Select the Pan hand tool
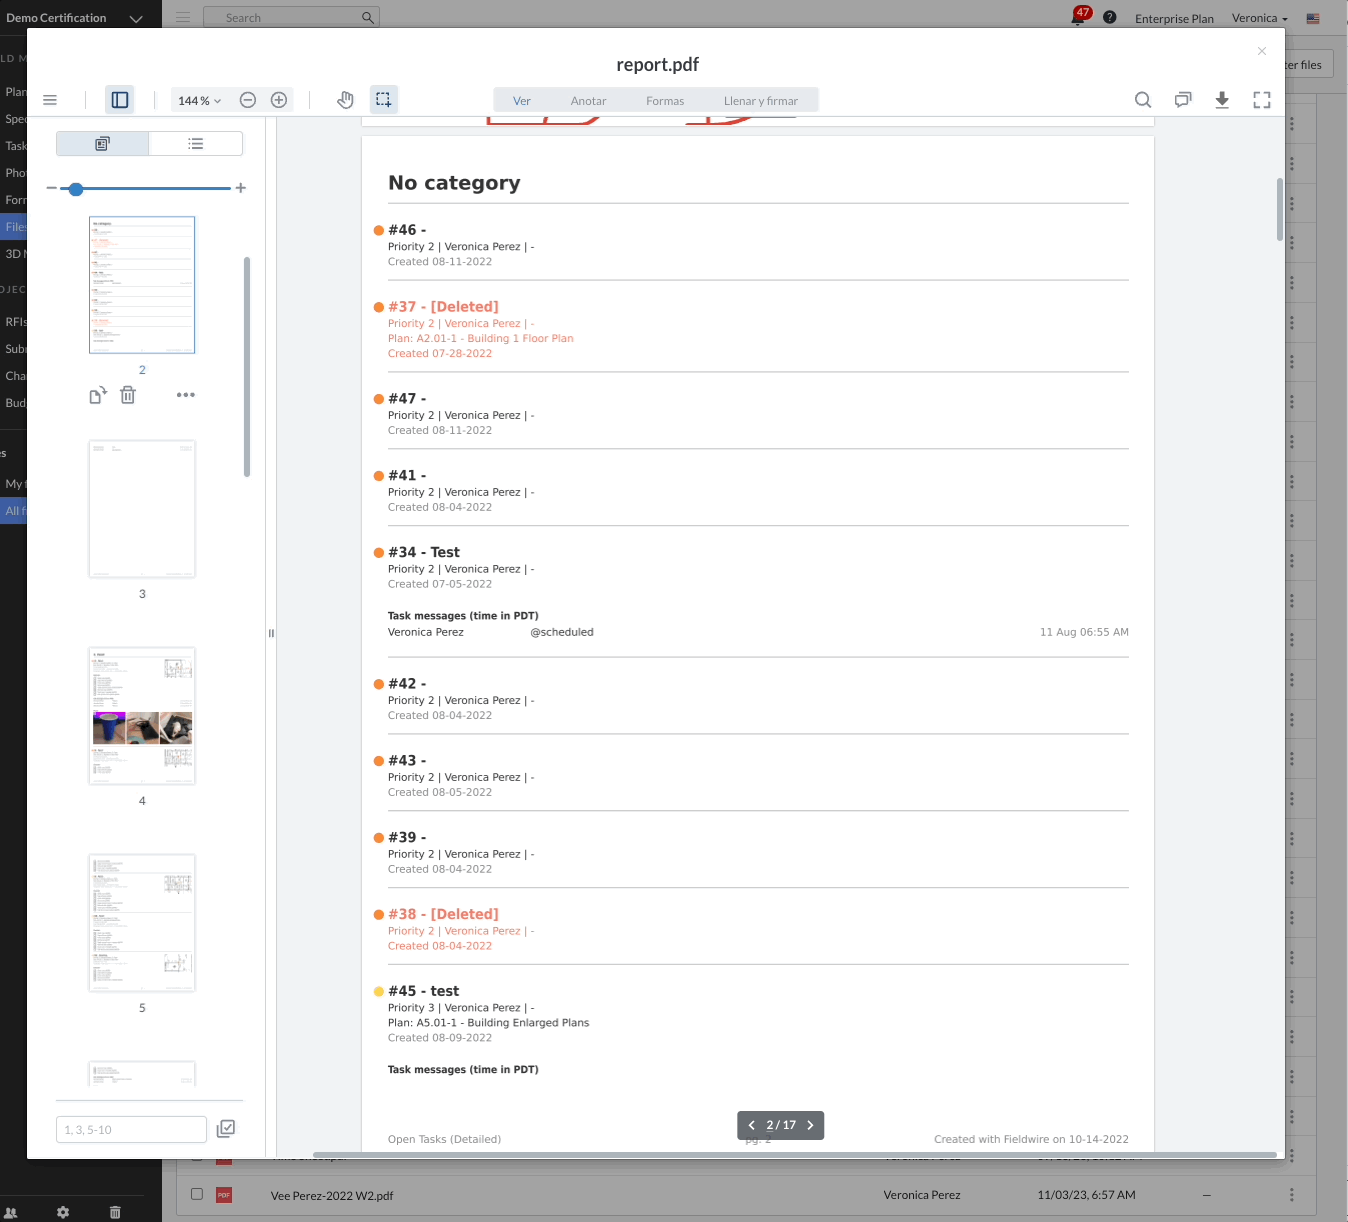 tap(345, 100)
